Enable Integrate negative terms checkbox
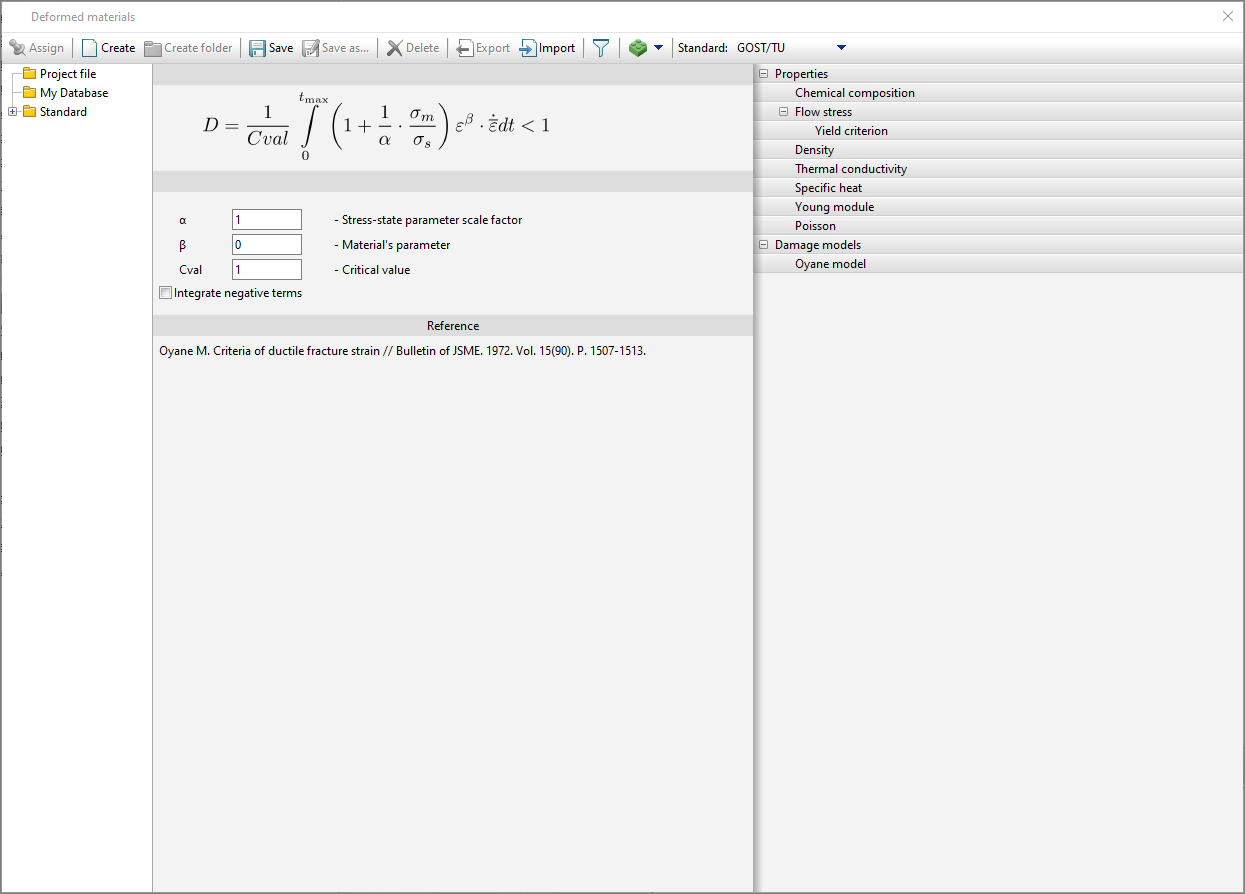Viewport: 1245px width, 894px height. click(166, 293)
